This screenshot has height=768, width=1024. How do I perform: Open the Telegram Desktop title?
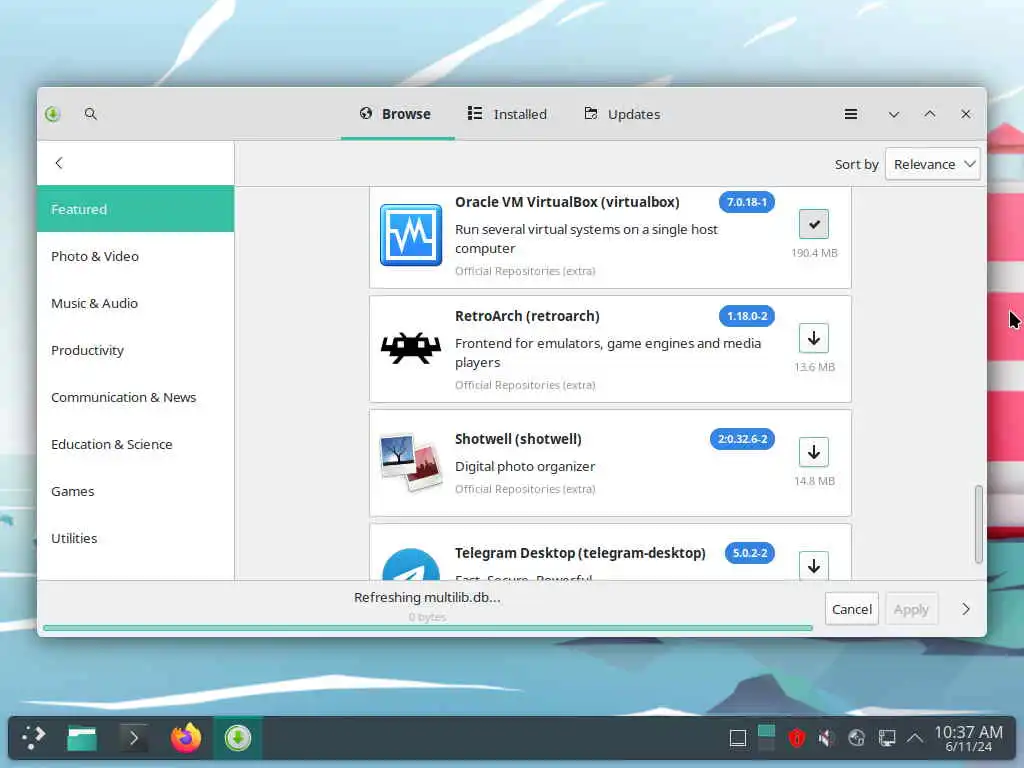coord(580,552)
